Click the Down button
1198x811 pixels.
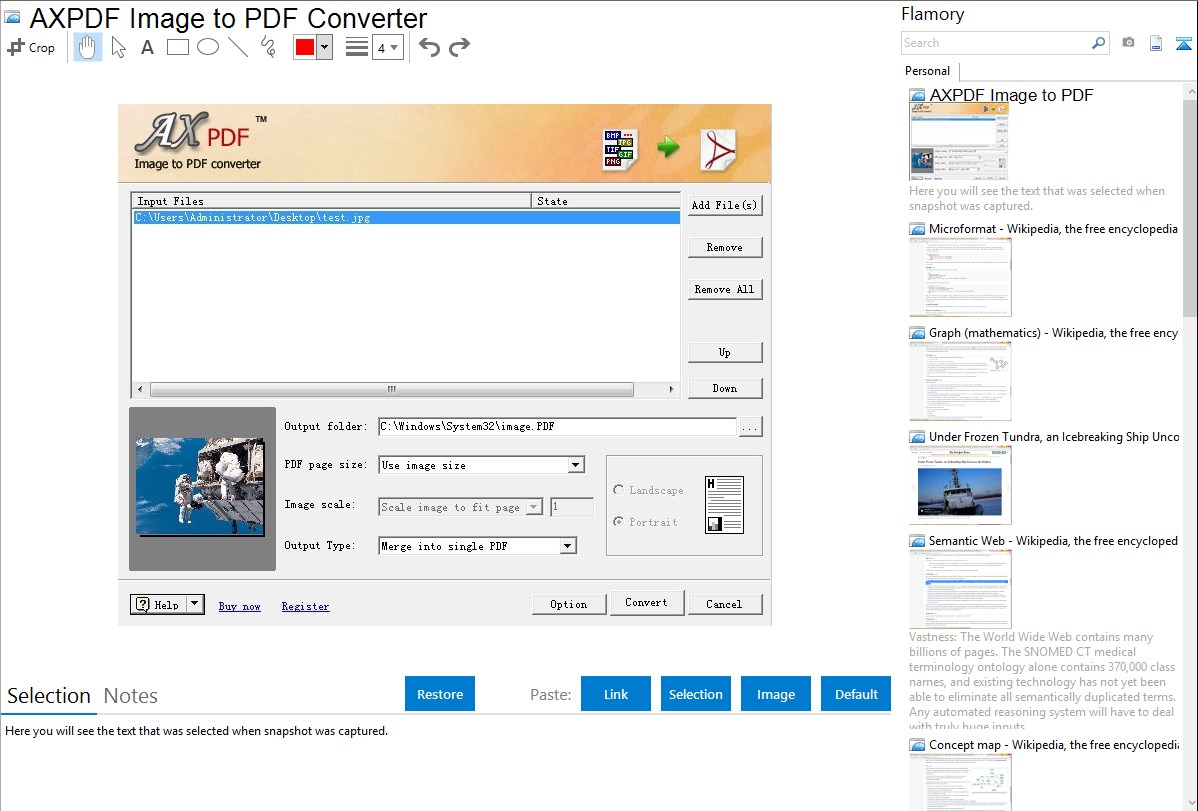(724, 388)
